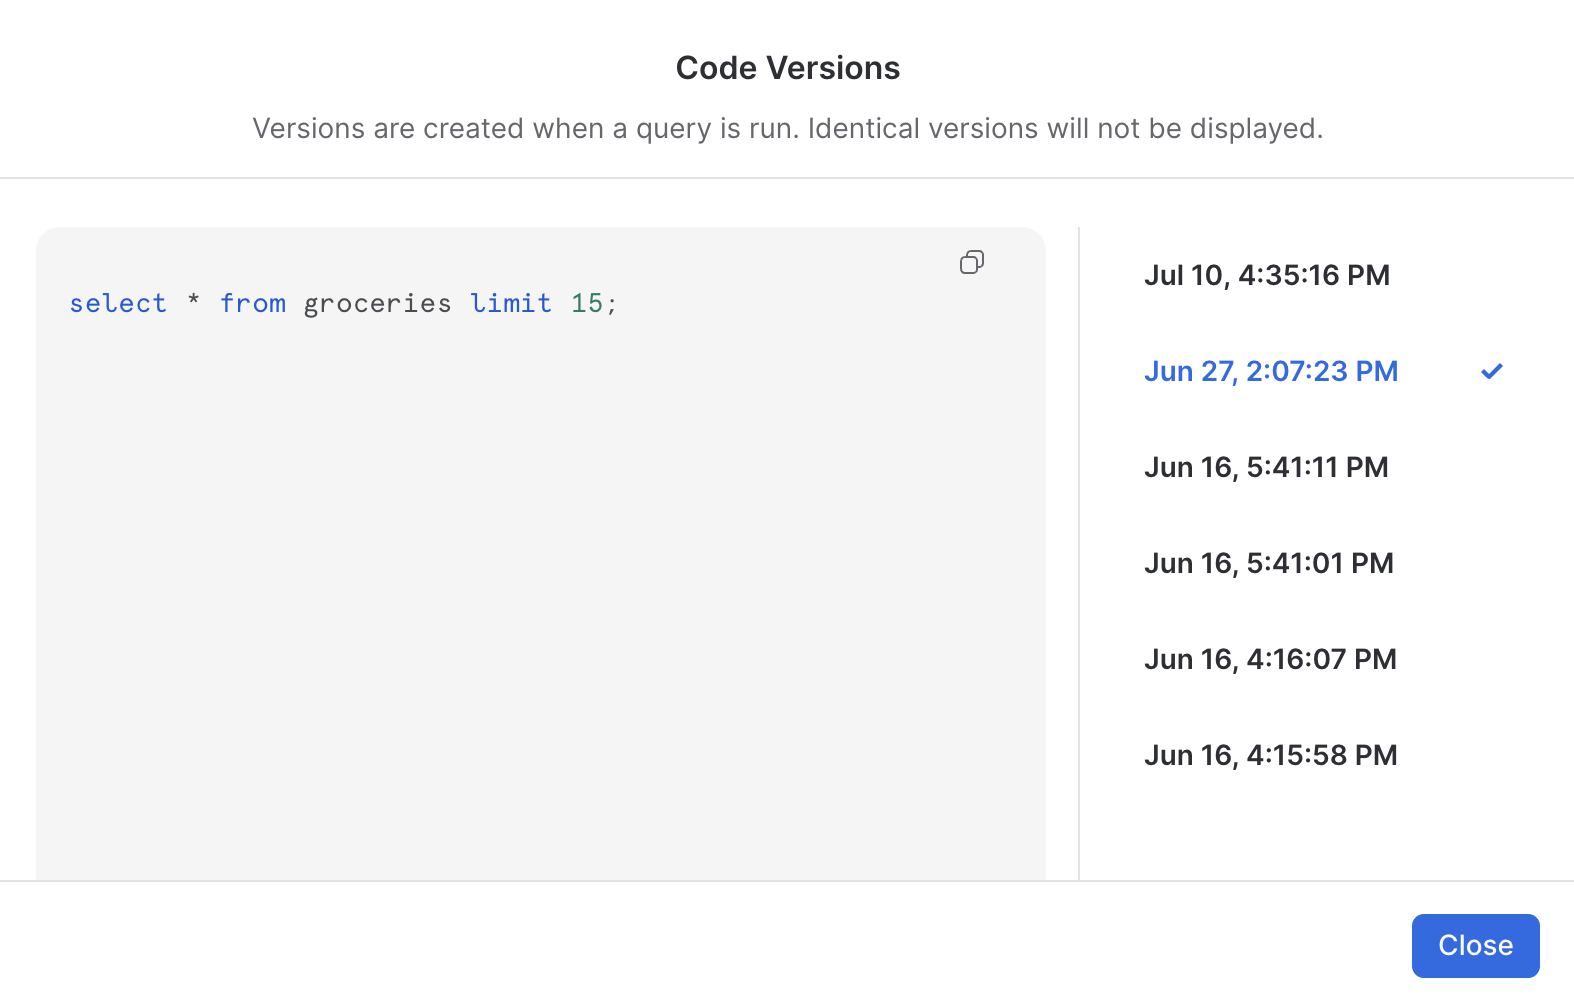Select the Jul 10, 4:35:16 PM version

tap(1267, 275)
